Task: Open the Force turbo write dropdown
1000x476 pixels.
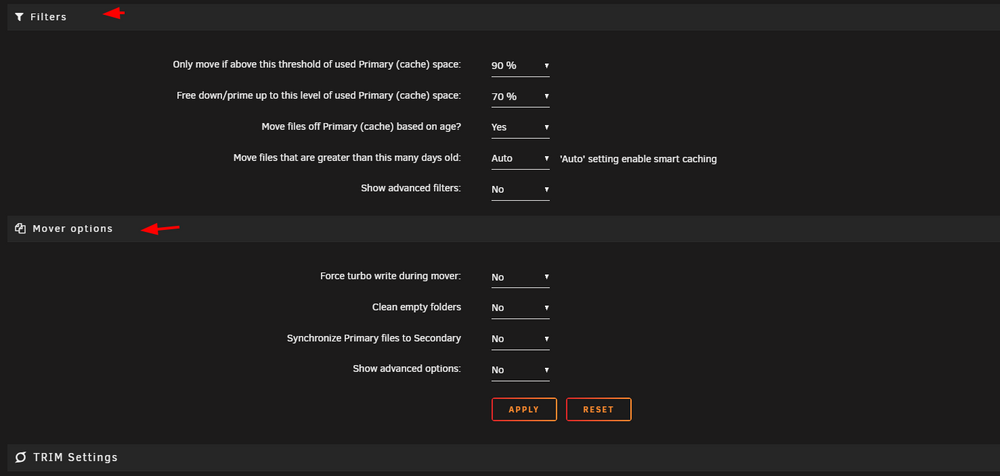Action: (520, 277)
